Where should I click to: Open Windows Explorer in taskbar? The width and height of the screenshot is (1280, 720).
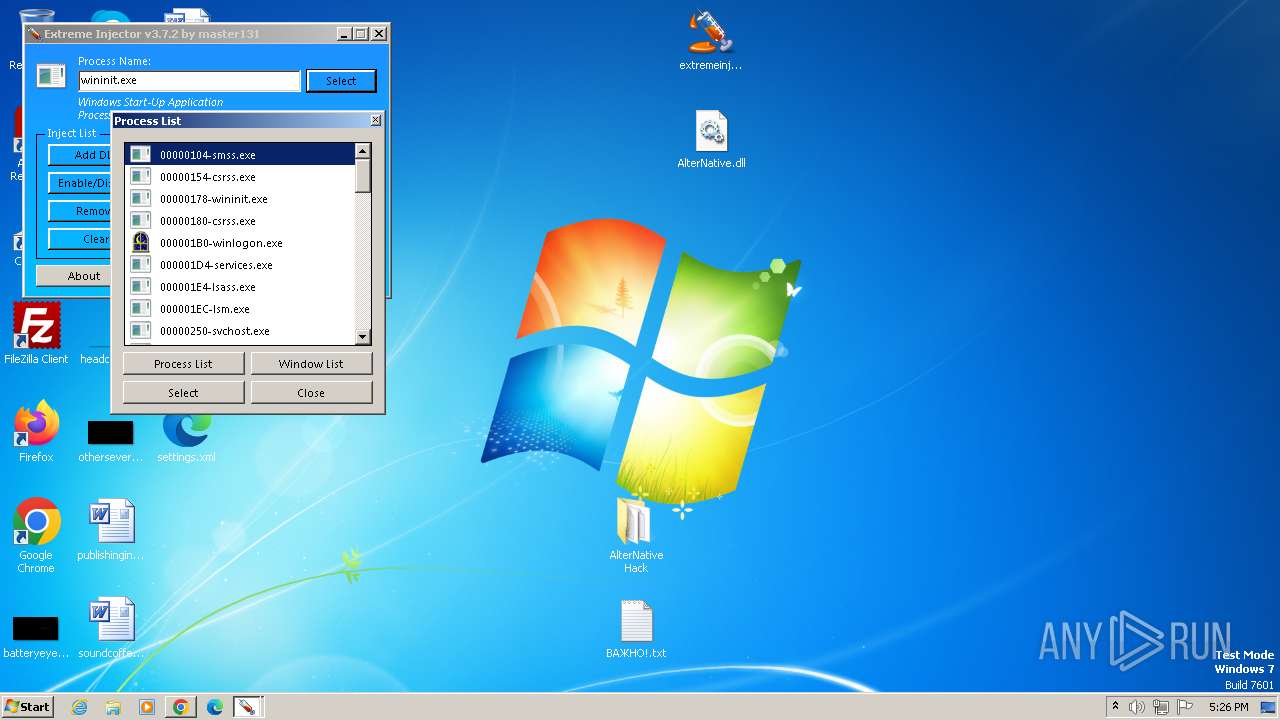(x=113, y=707)
